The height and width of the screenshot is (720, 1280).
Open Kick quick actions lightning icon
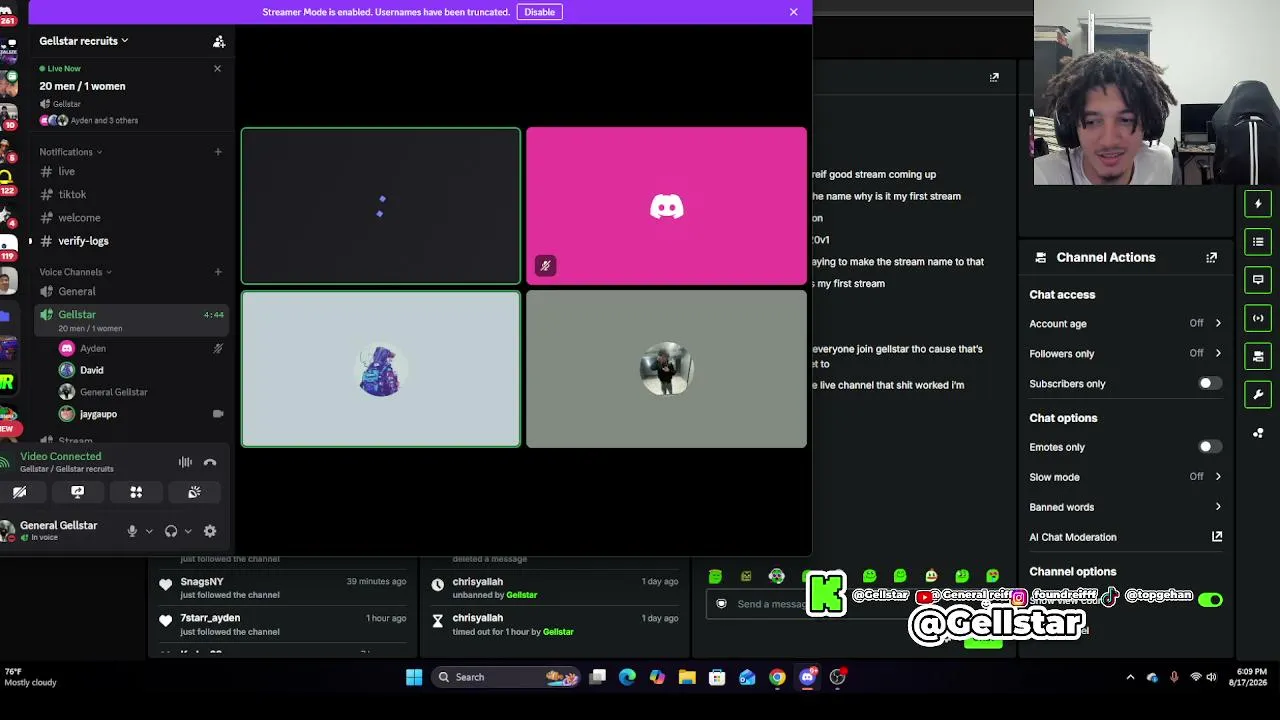(x=1258, y=204)
